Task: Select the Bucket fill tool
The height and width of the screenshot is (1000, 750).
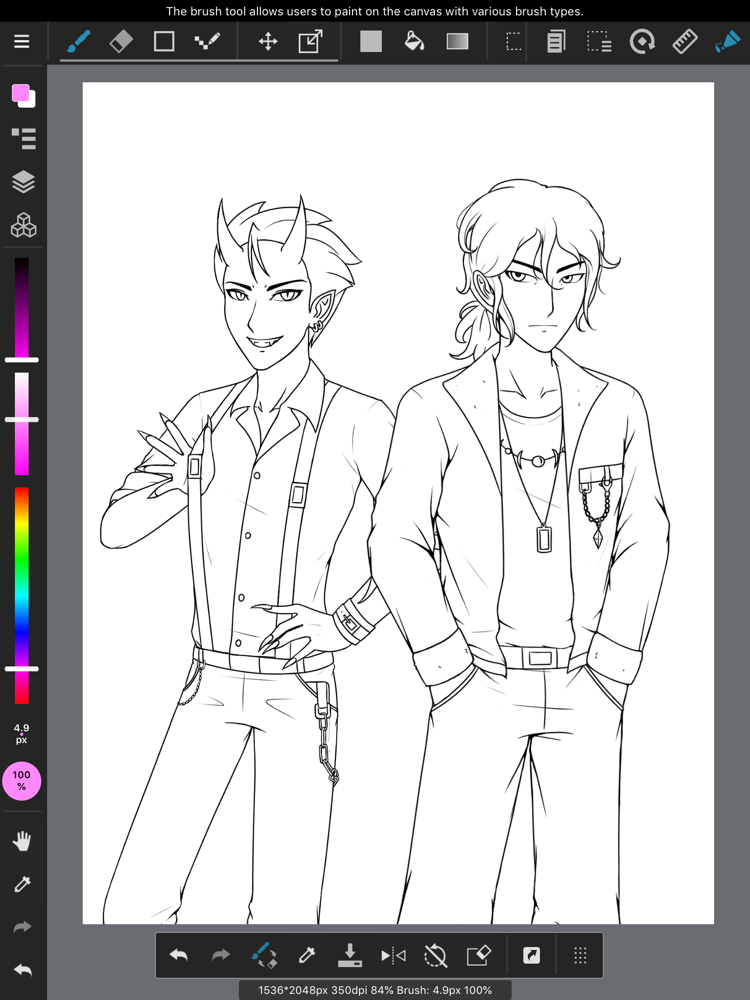Action: (415, 41)
